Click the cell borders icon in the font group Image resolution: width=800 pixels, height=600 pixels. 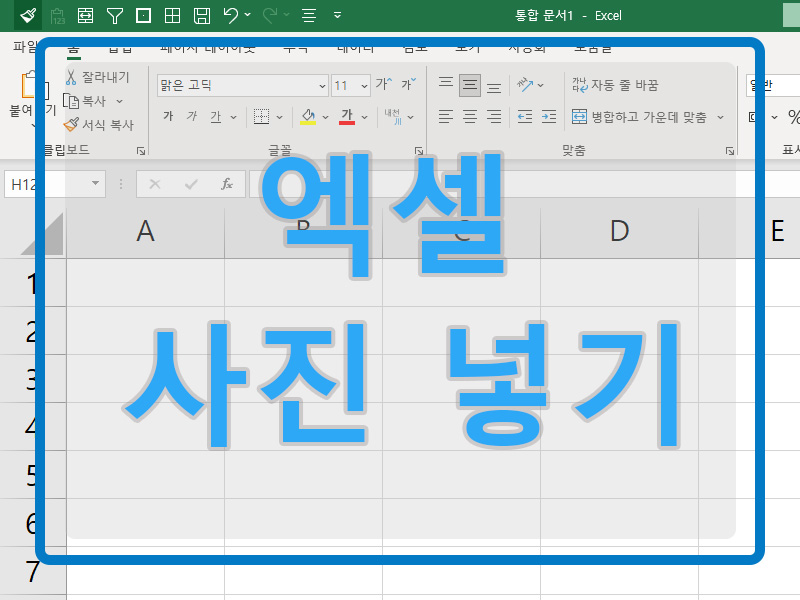pyautogui.click(x=261, y=117)
